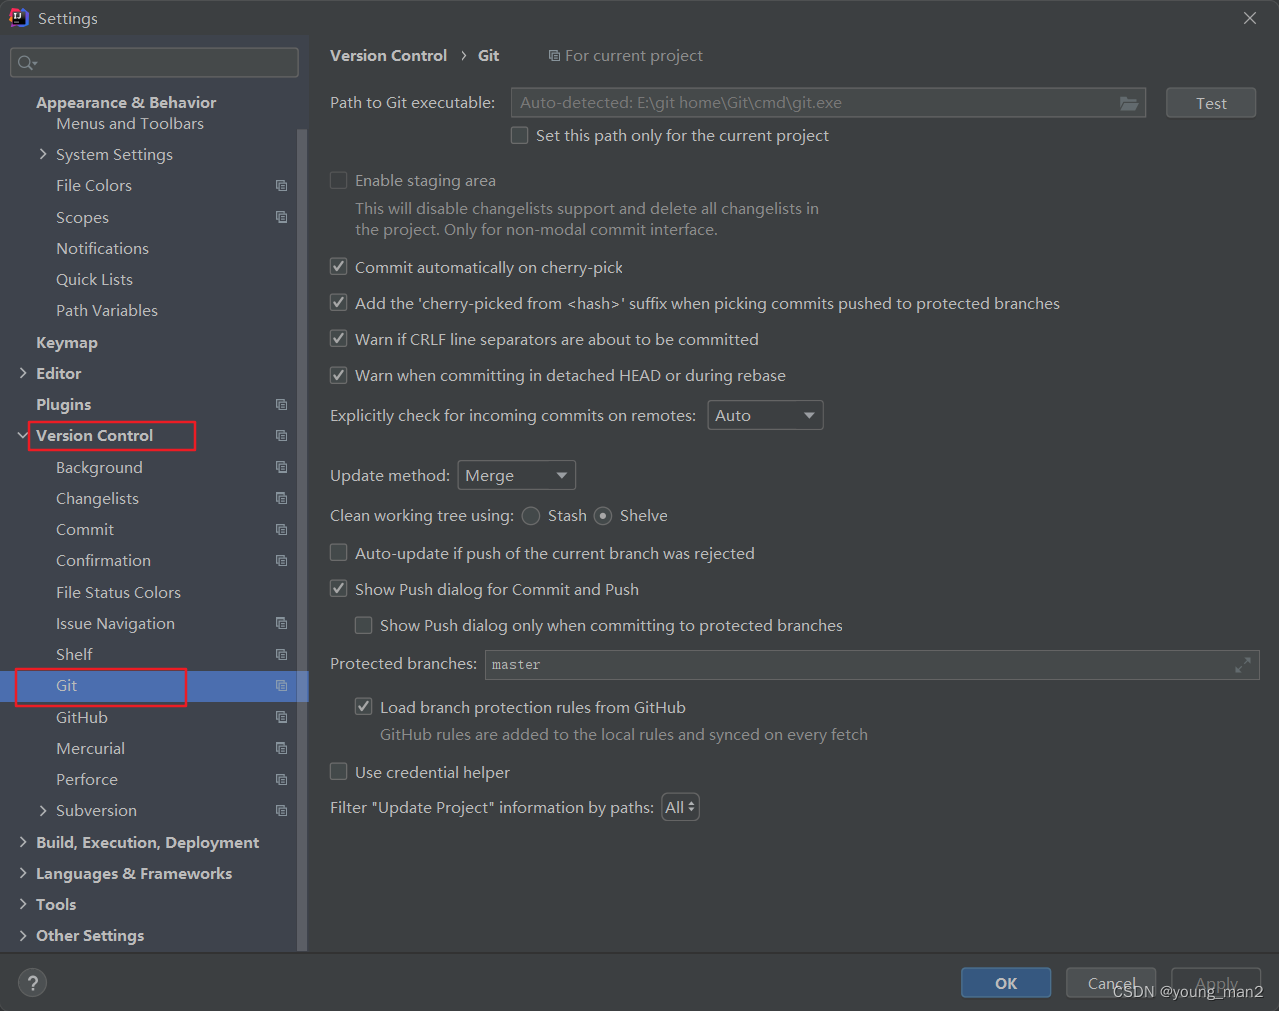The height and width of the screenshot is (1011, 1279).
Task: Click the folder browse icon in Git path field
Action: (1129, 103)
